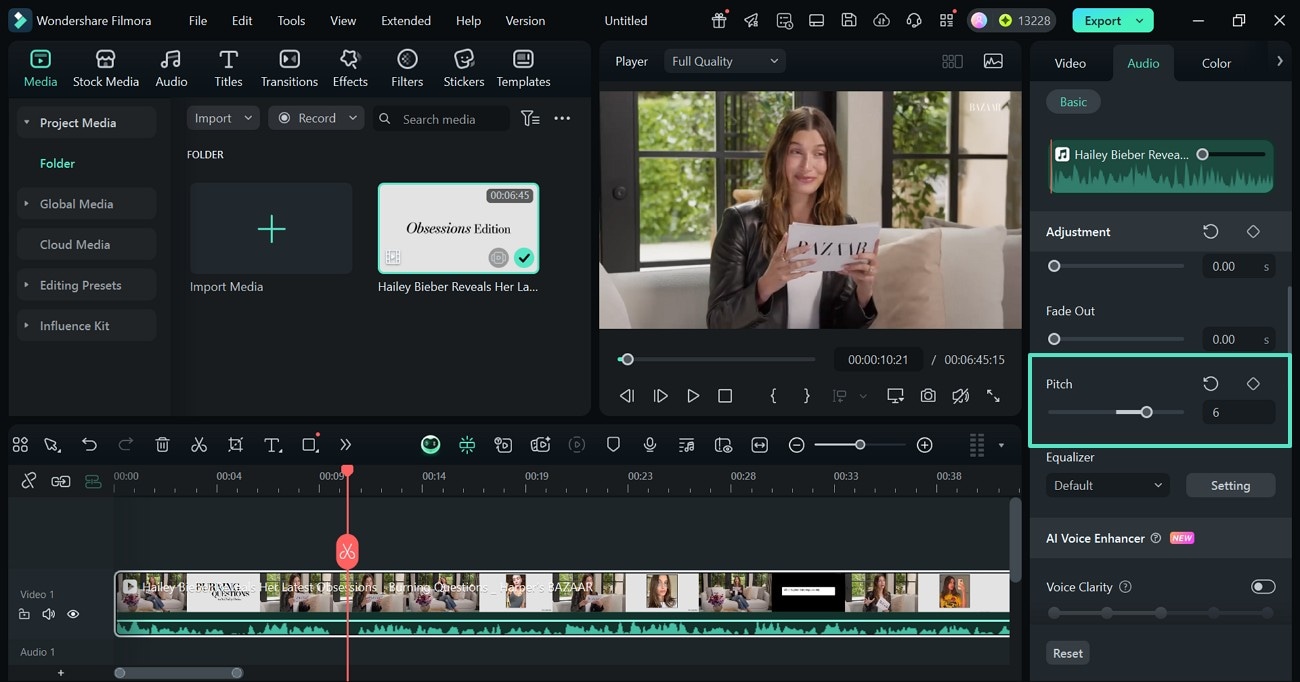
Task: Delete clip using the trash icon
Action: (162, 444)
